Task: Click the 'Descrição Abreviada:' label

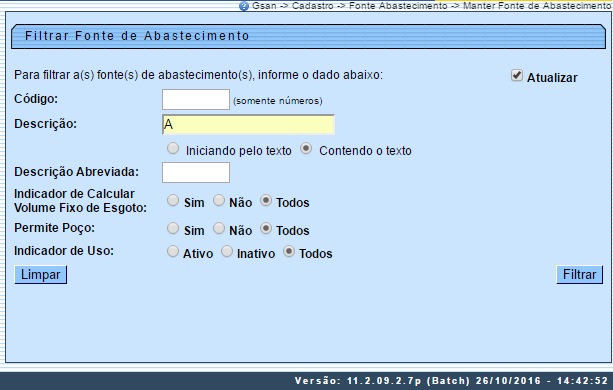Action: pyautogui.click(x=77, y=172)
